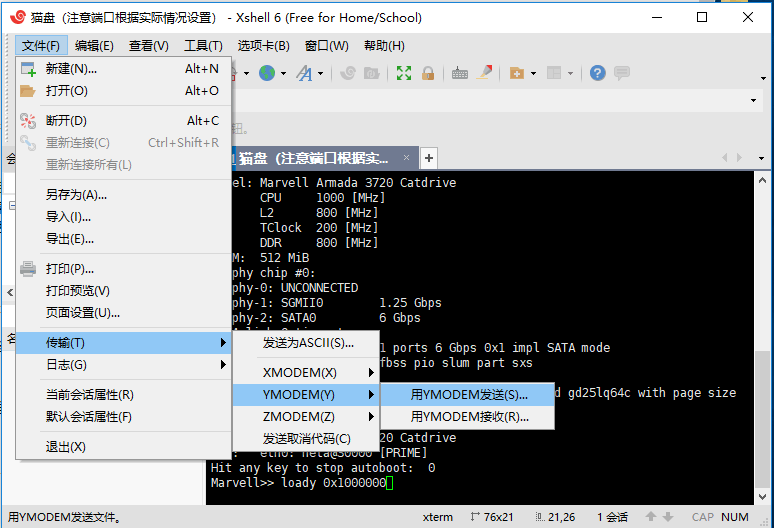Choose 用YMODEM发送(S) option

tap(469, 395)
